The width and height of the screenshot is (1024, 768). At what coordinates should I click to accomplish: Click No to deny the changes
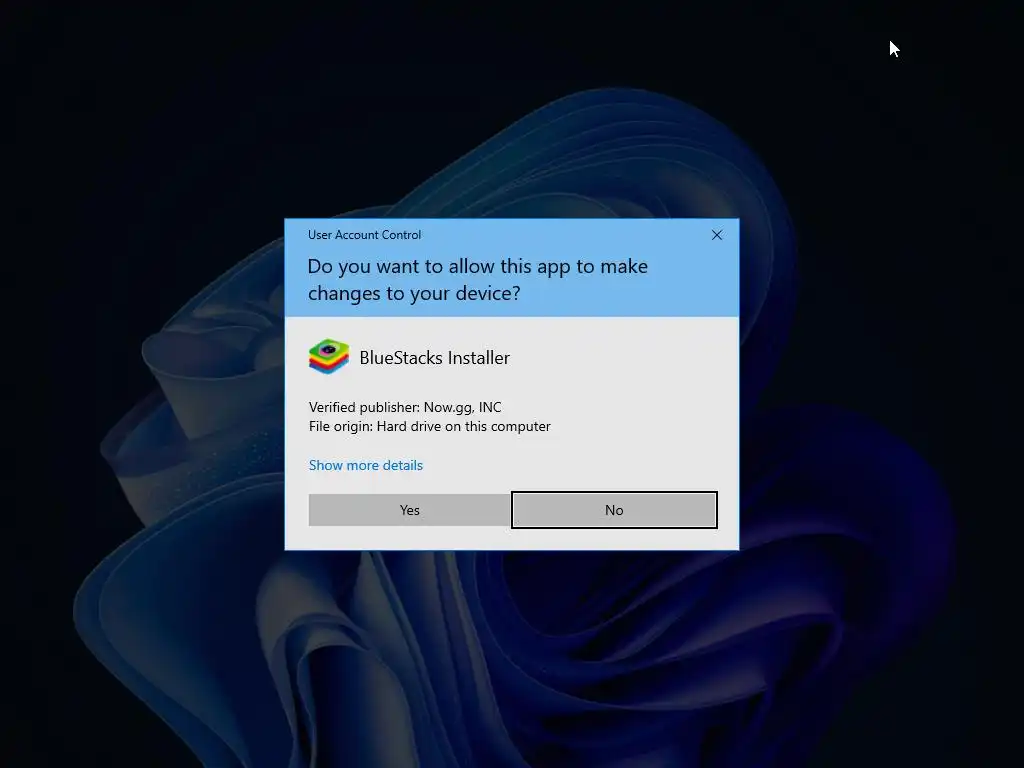click(x=614, y=510)
